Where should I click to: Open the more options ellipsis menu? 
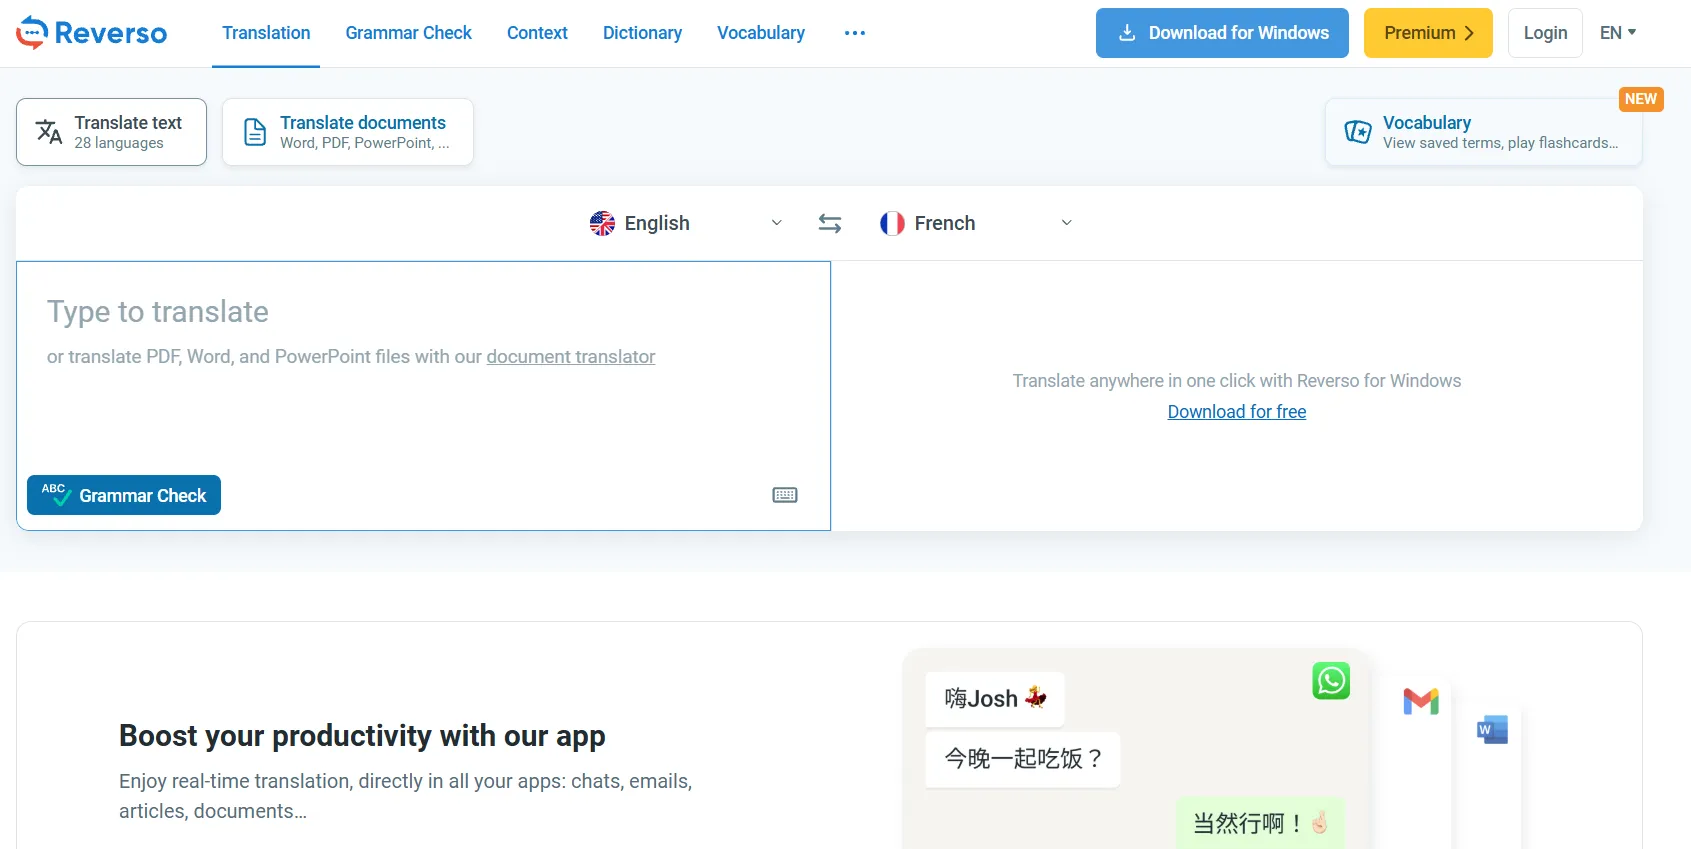pos(855,33)
